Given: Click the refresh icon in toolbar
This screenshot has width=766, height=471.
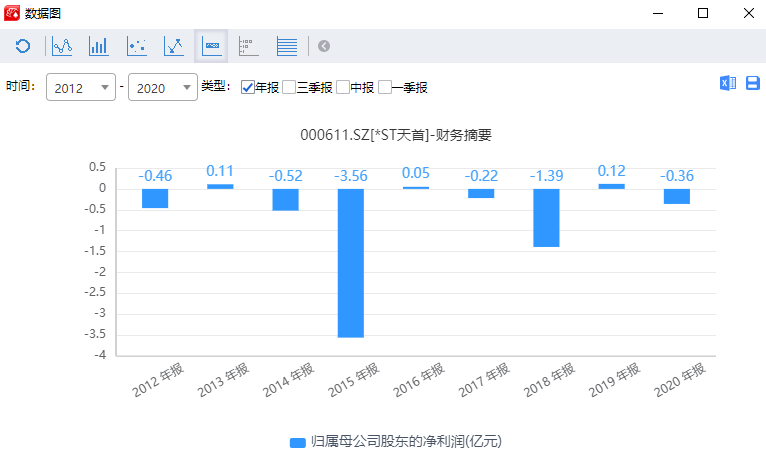Looking at the screenshot, I should [23, 46].
